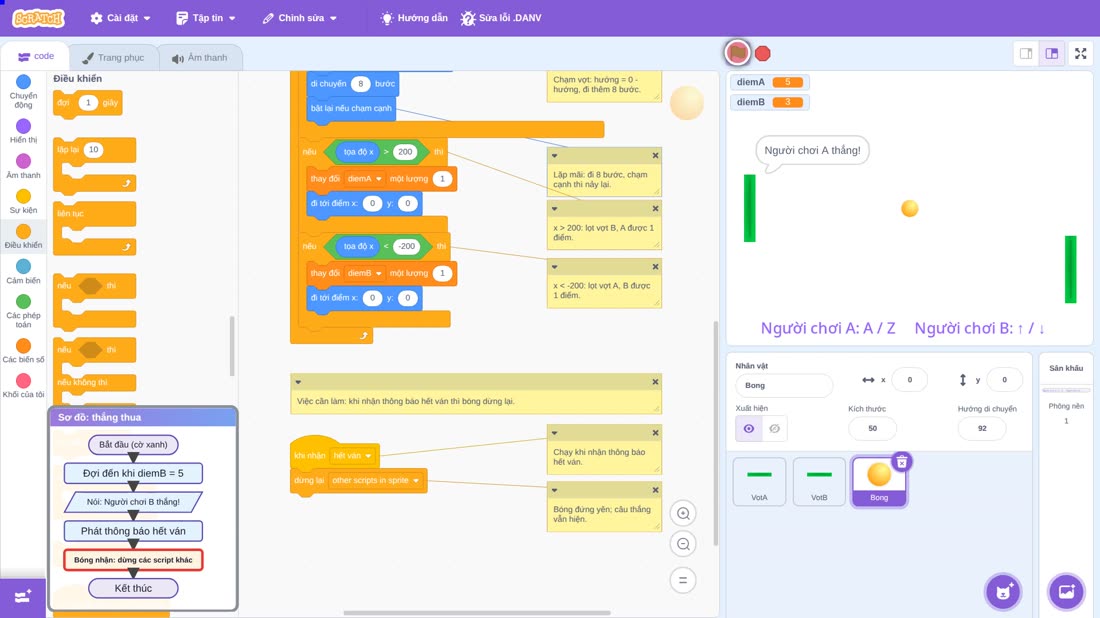This screenshot has width=1100, height=618.
Task: Click the Sửa lỗi .DANV button
Action: point(501,18)
